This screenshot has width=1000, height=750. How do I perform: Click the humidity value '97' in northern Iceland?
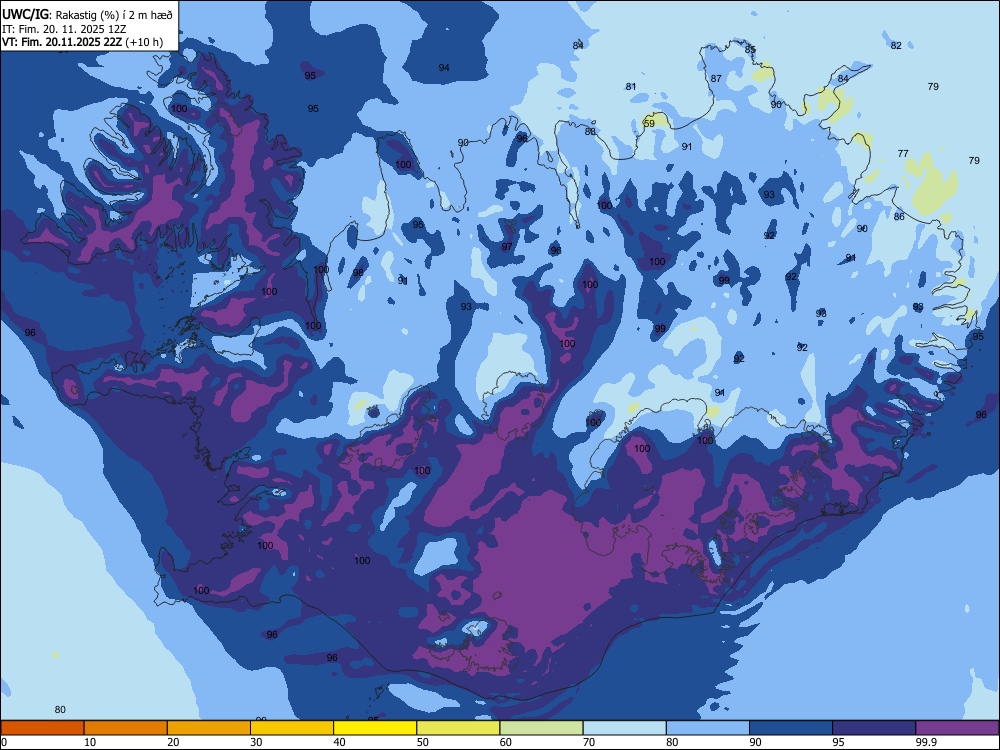coord(507,246)
